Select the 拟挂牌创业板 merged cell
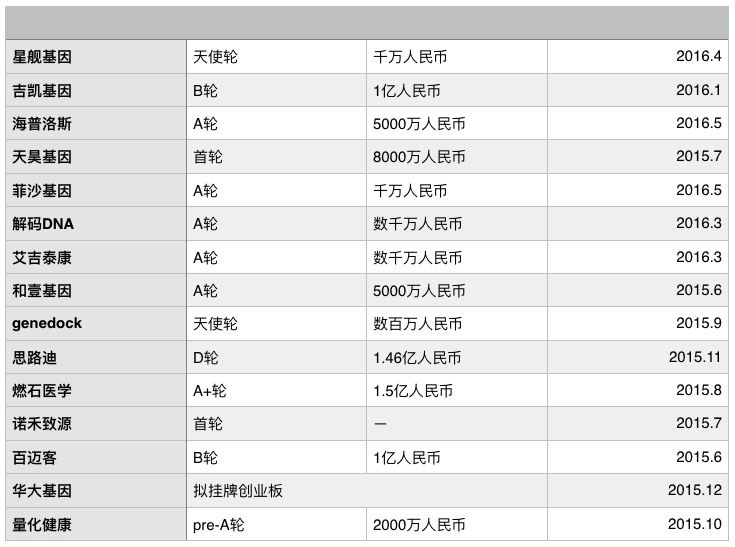 (x=366, y=491)
